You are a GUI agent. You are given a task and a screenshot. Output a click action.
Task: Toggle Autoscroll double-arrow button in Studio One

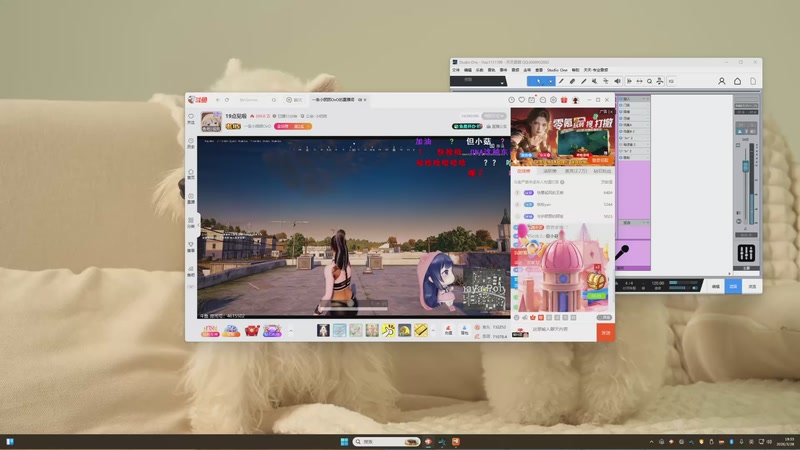click(639, 81)
